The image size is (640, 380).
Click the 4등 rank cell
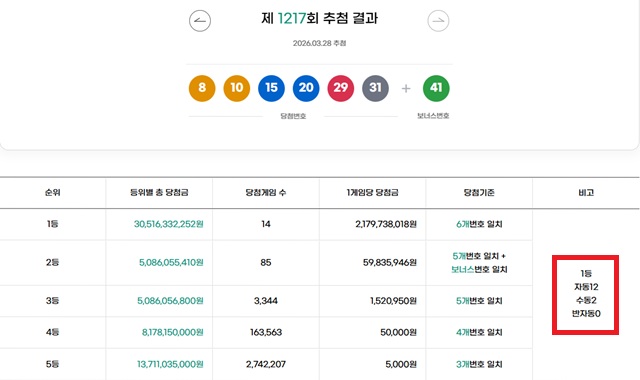pos(53,332)
